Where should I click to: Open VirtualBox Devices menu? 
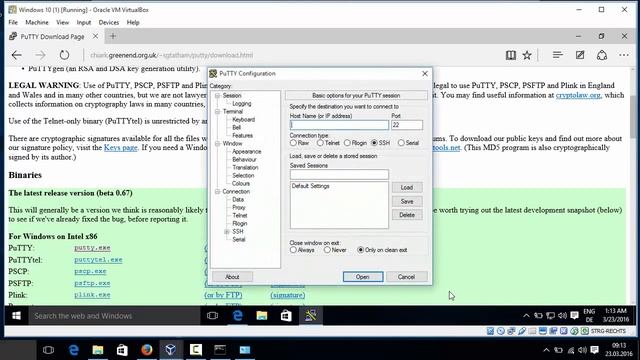click(x=109, y=22)
